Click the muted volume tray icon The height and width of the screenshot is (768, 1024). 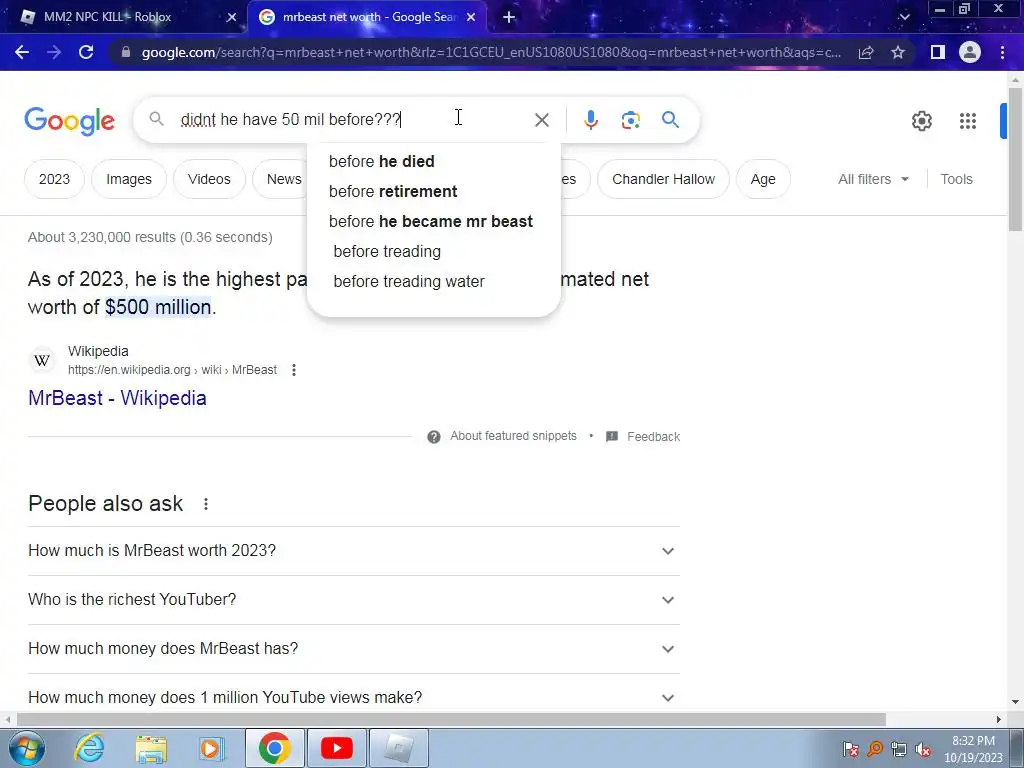coord(923,749)
